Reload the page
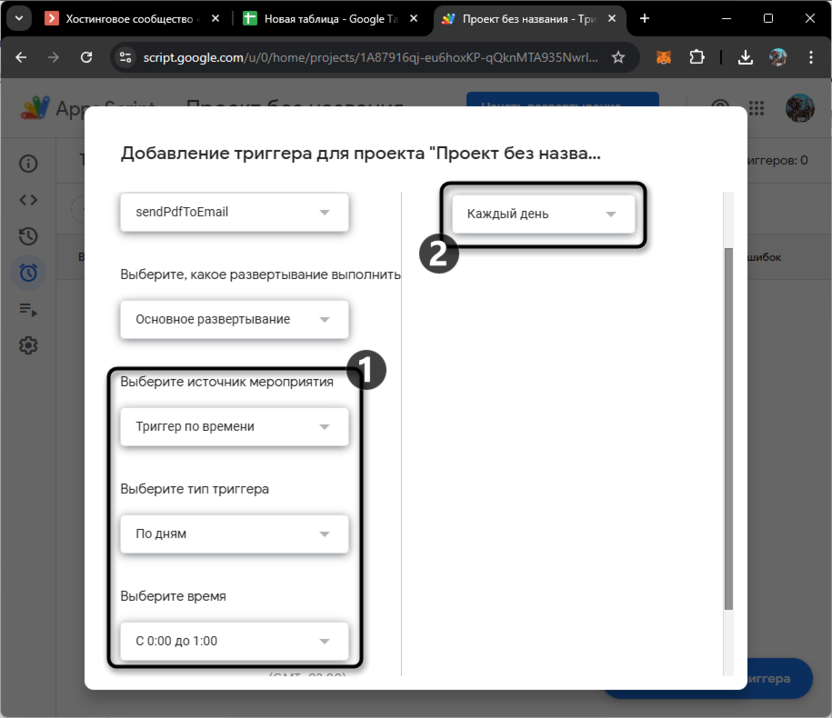Screen dimensions: 832x718 click(86, 57)
